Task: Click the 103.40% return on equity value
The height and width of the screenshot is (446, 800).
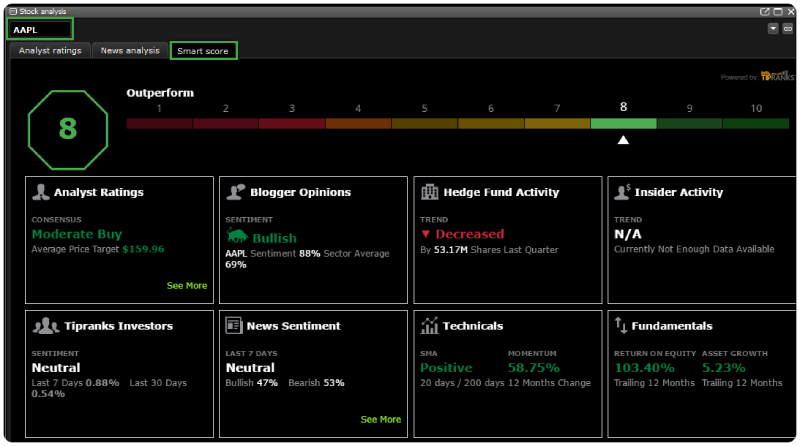Action: click(x=644, y=367)
